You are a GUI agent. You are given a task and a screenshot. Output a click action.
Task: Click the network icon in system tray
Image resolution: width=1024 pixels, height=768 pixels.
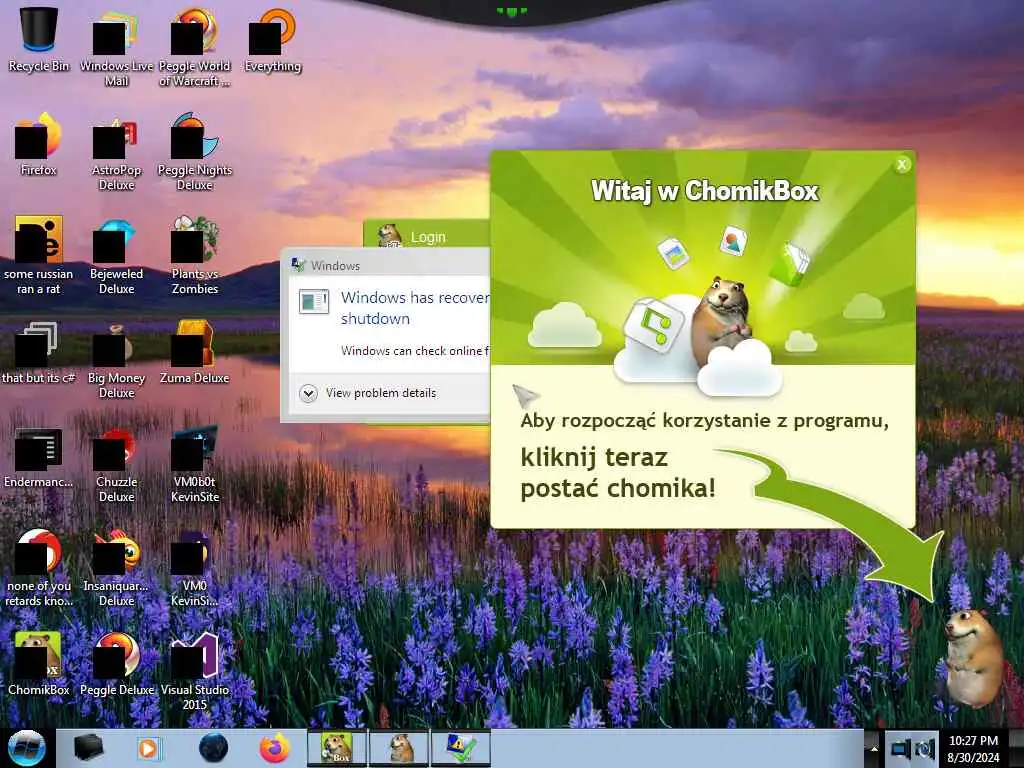901,748
